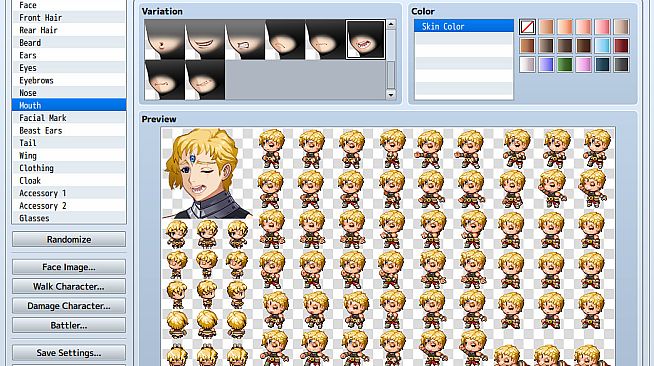This screenshot has width=654, height=366.
Task: Select the orange-brown color swatch
Action: (x=527, y=46)
